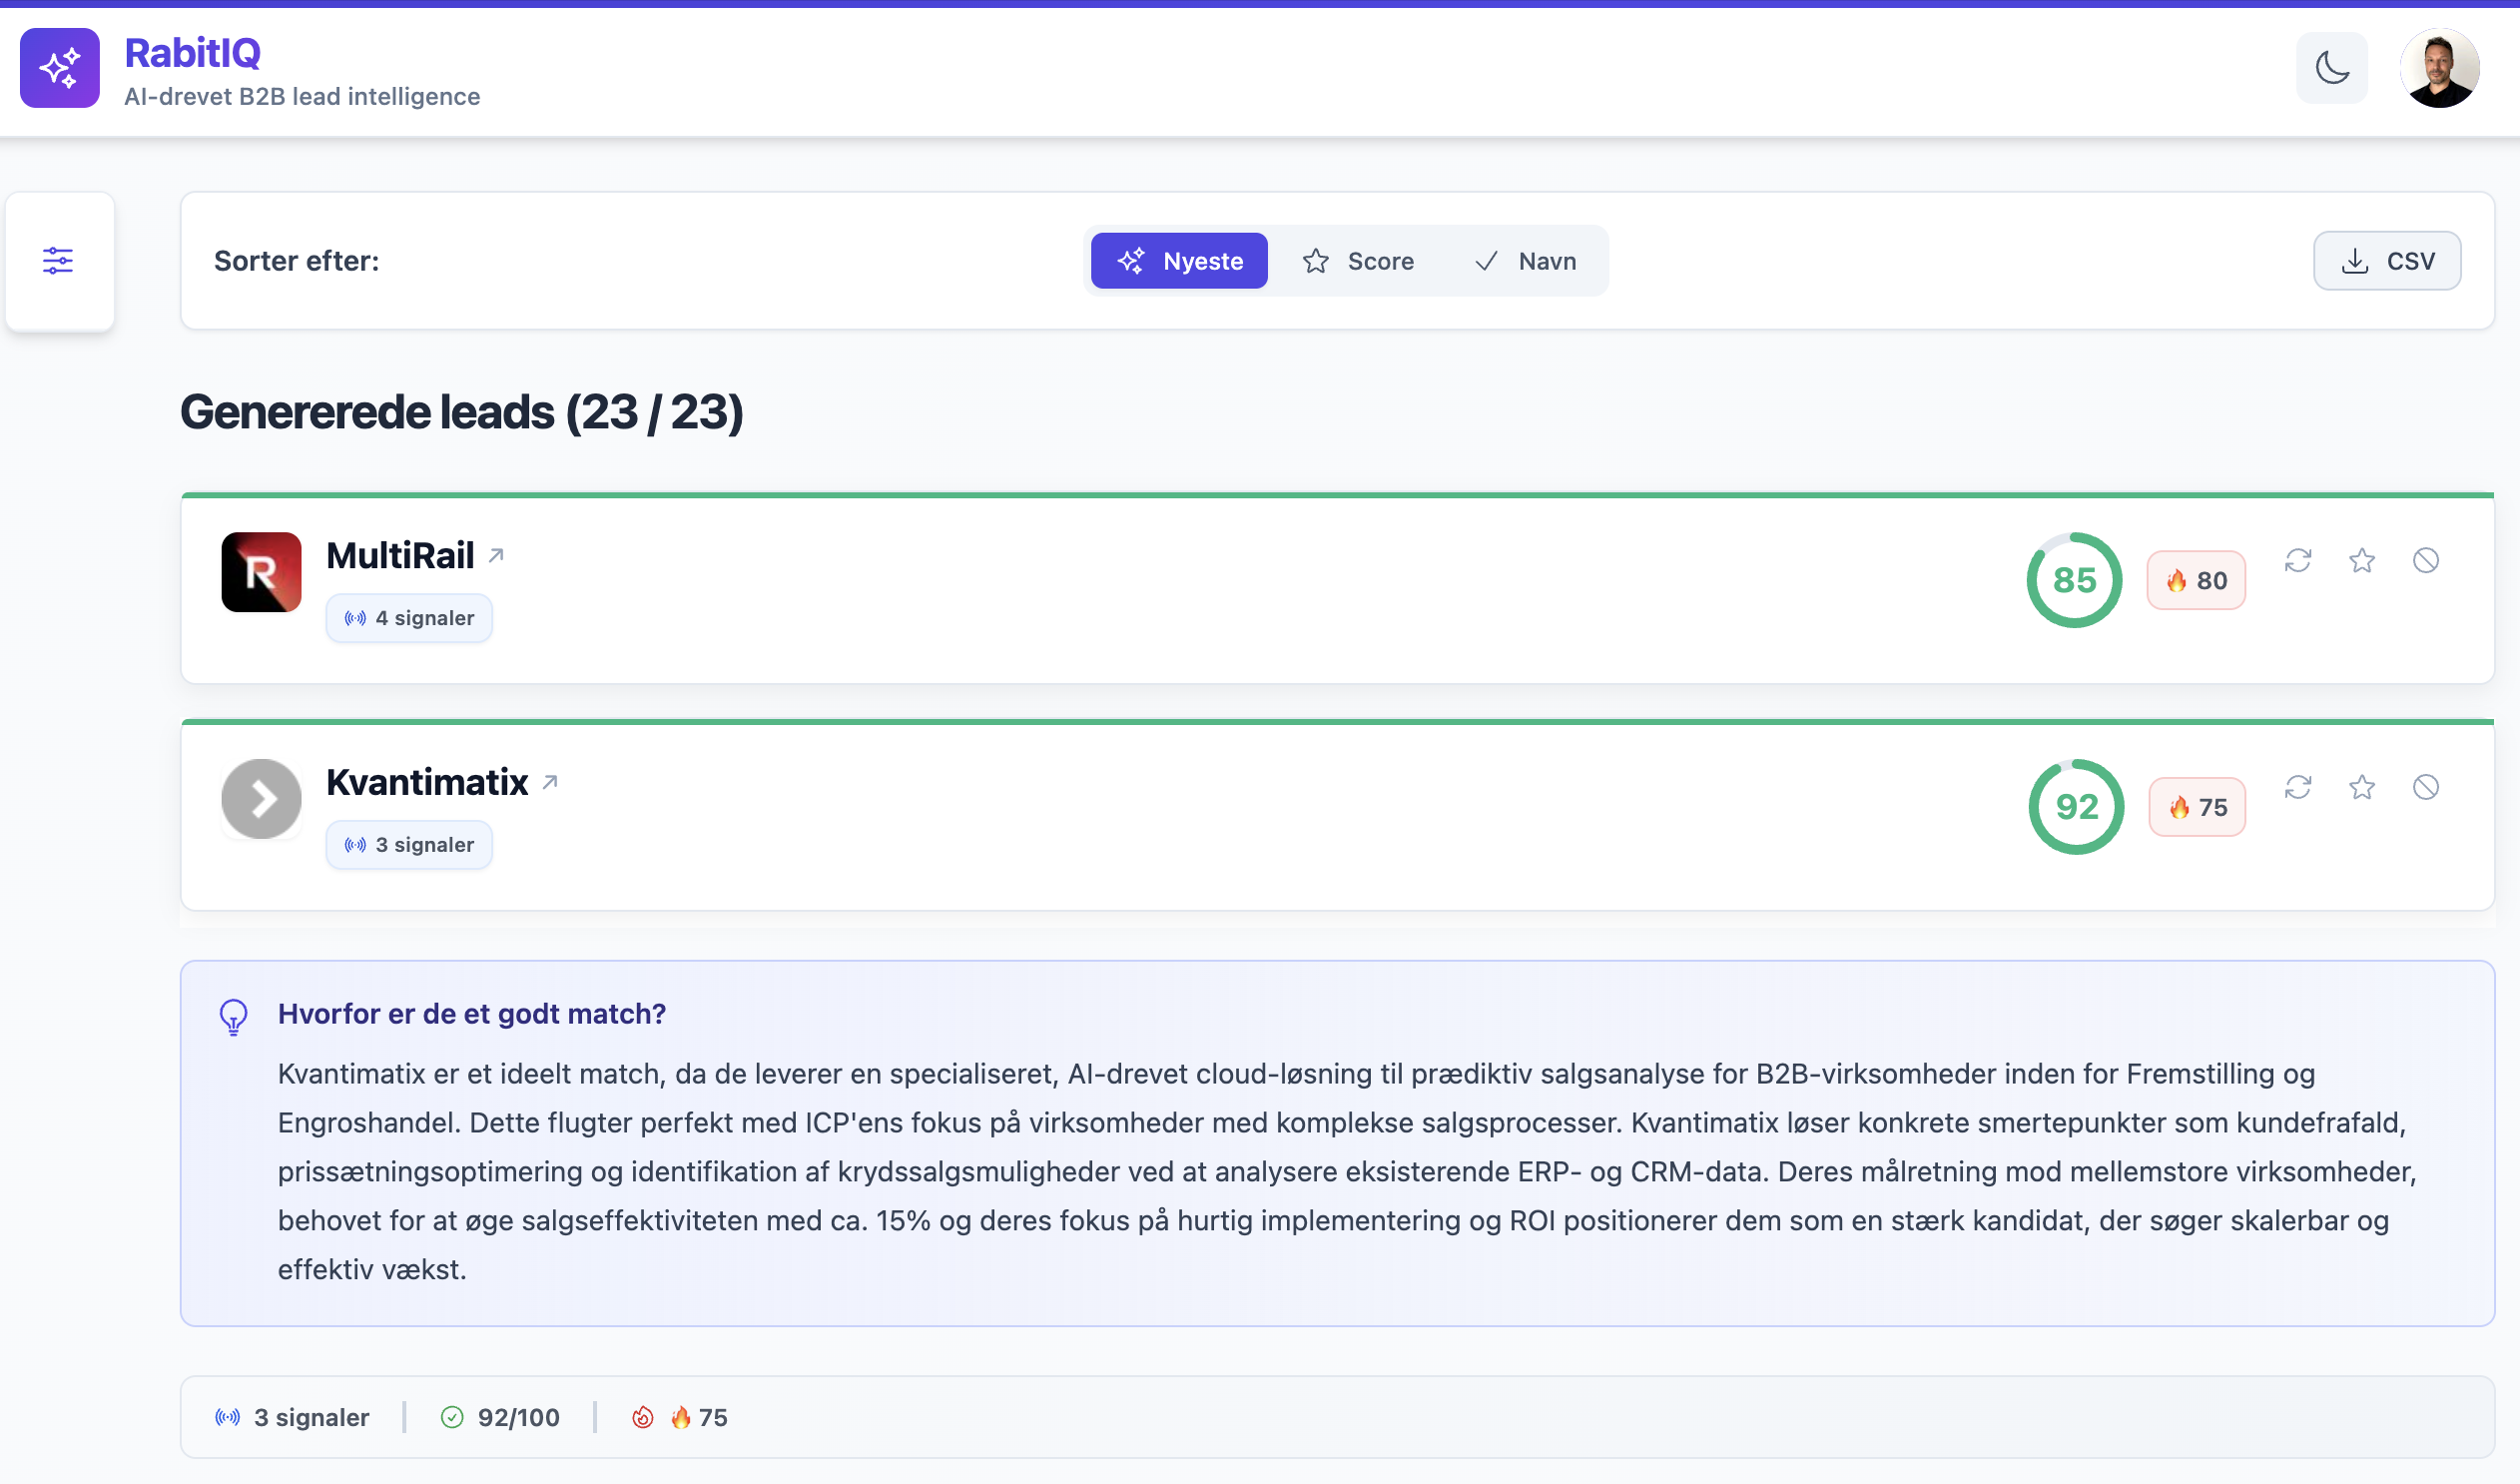
Task: Click MultiRail's 85 score ring
Action: (x=2074, y=580)
